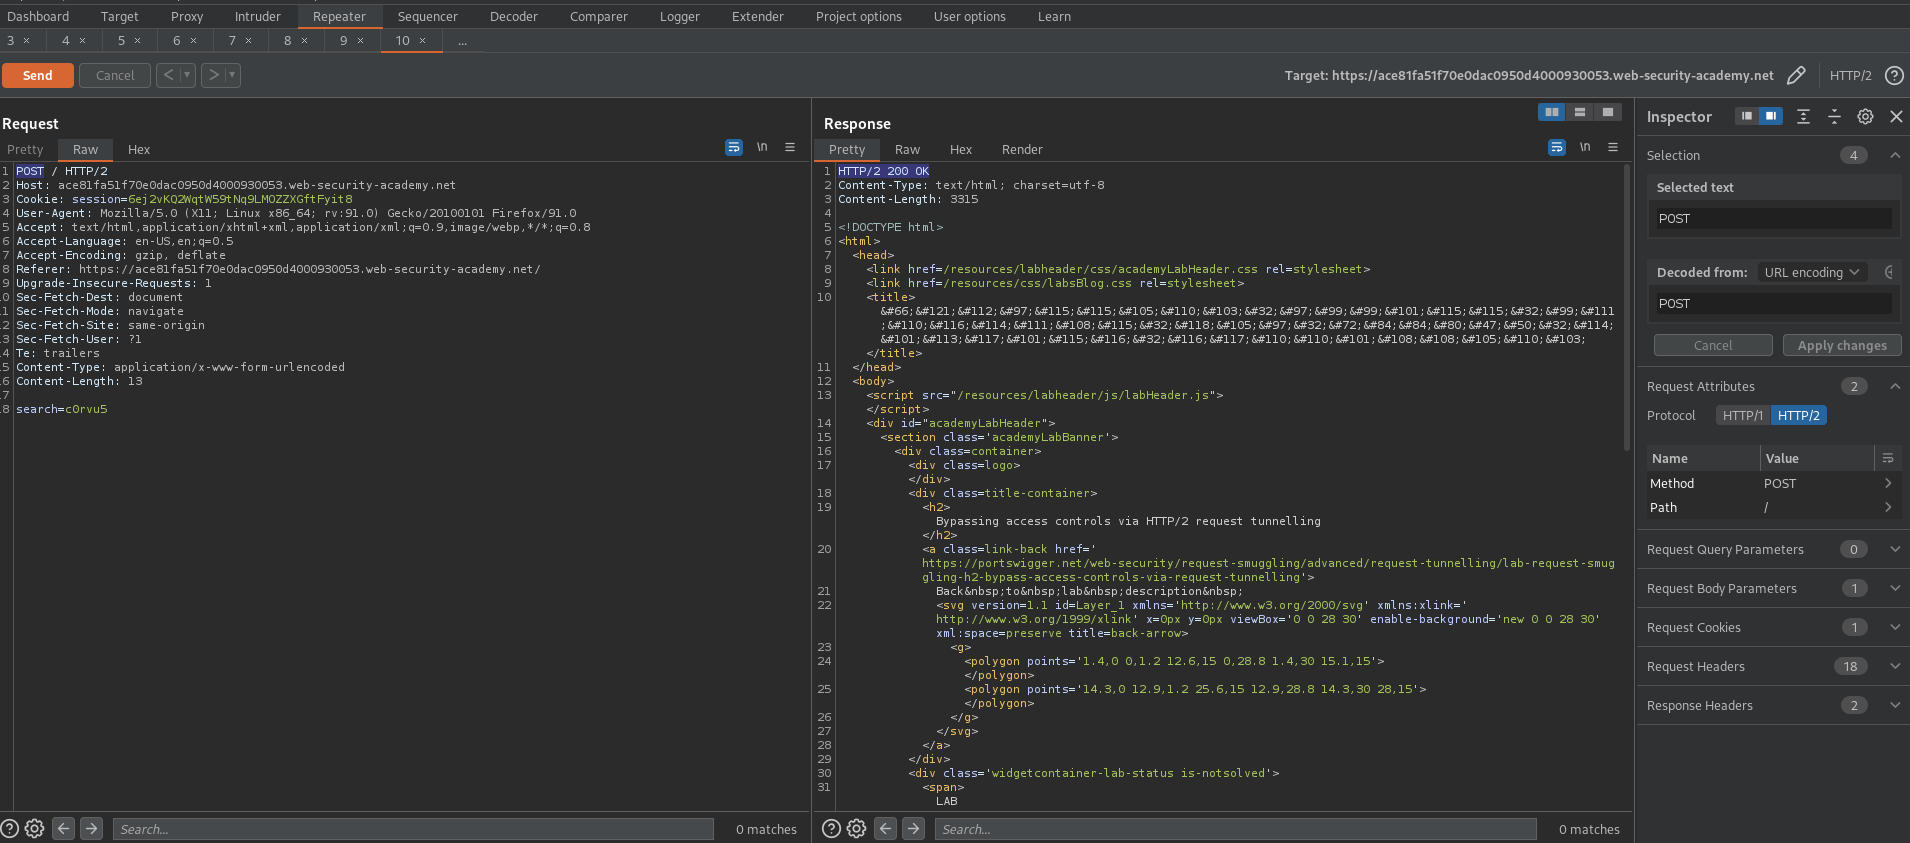Open the Extender tab
The height and width of the screenshot is (843, 1910).
click(x=758, y=16)
